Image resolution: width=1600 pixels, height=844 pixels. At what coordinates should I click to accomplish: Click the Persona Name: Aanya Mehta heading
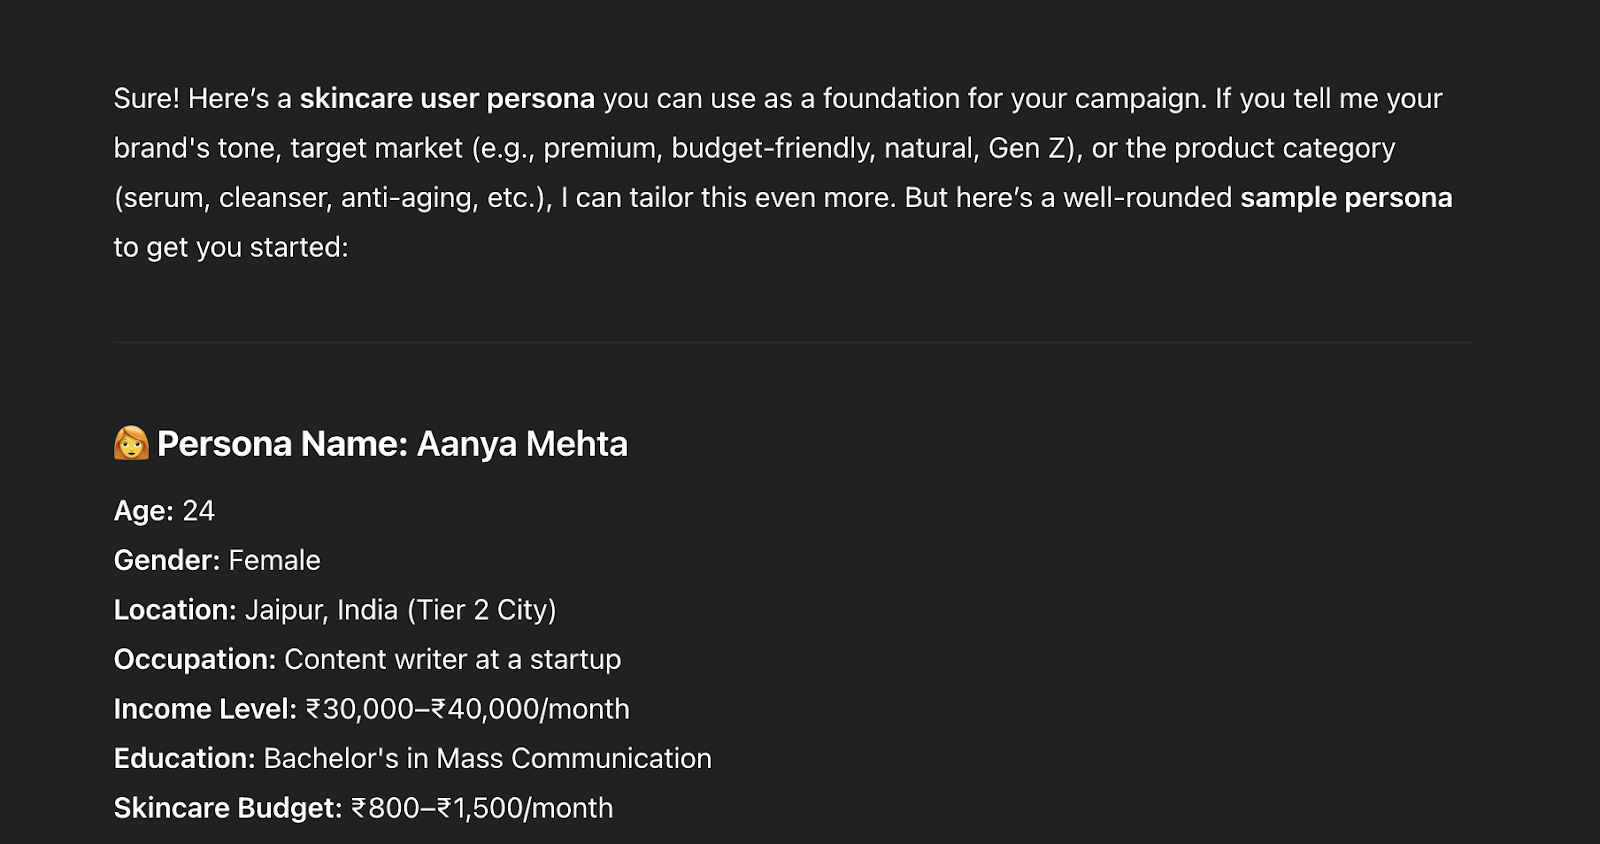[x=392, y=444]
